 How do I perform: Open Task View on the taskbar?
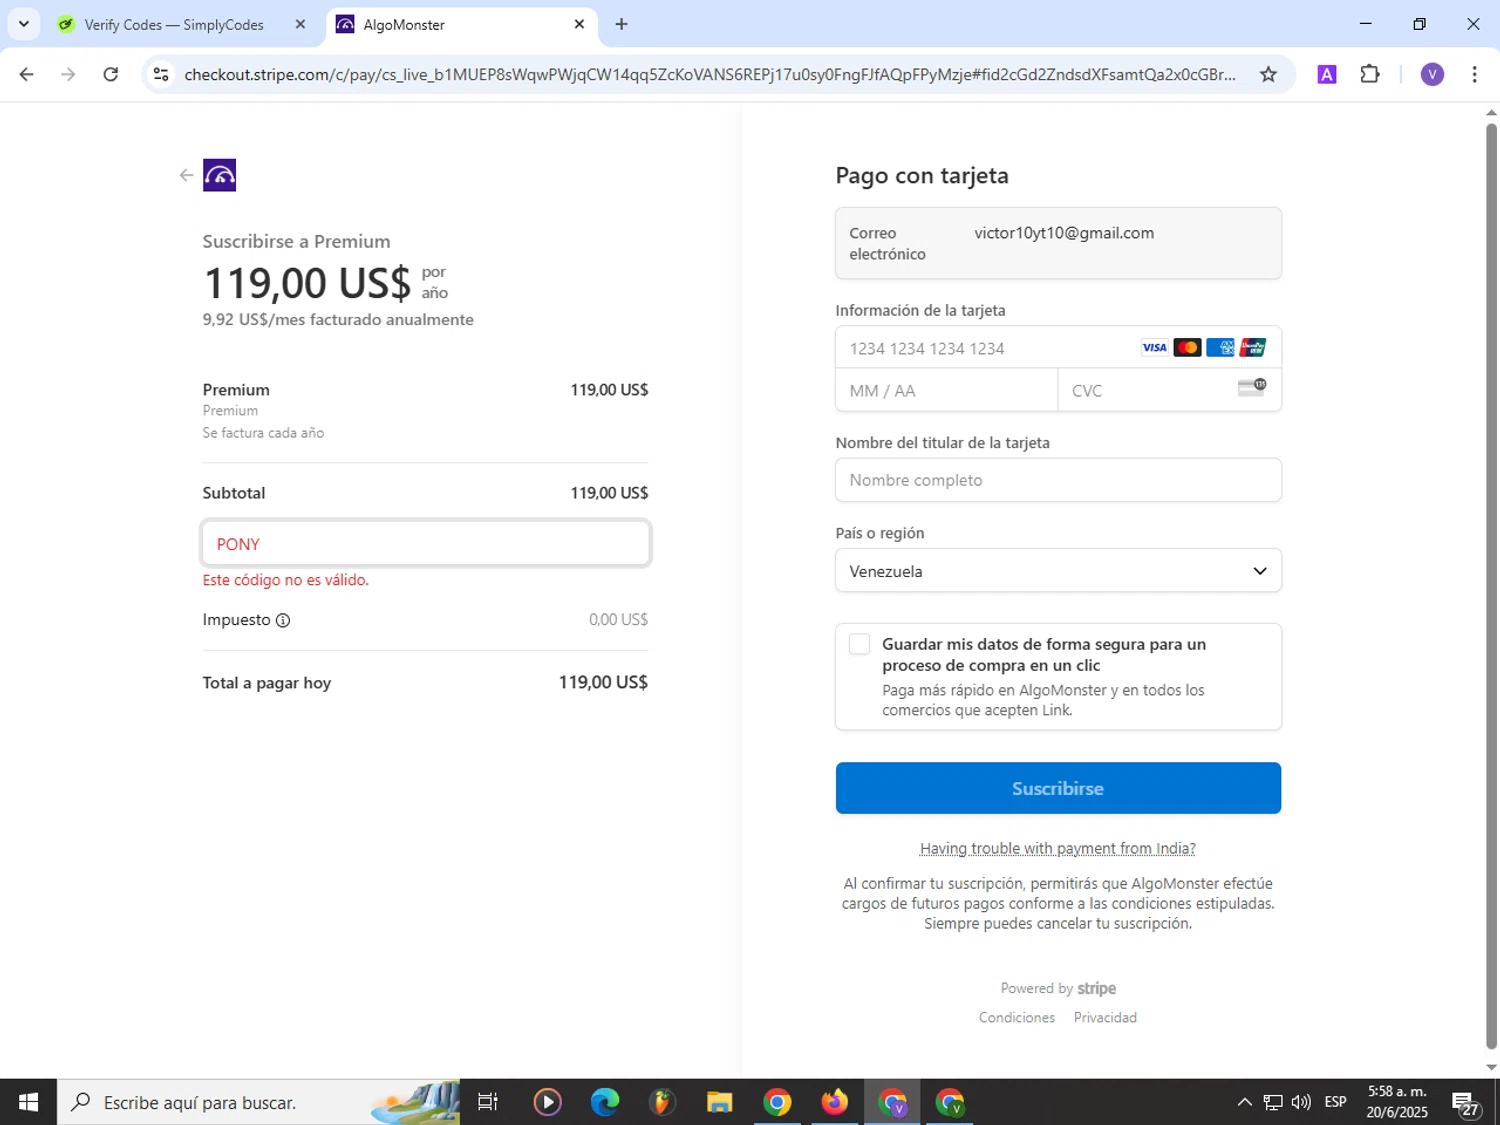(488, 1102)
